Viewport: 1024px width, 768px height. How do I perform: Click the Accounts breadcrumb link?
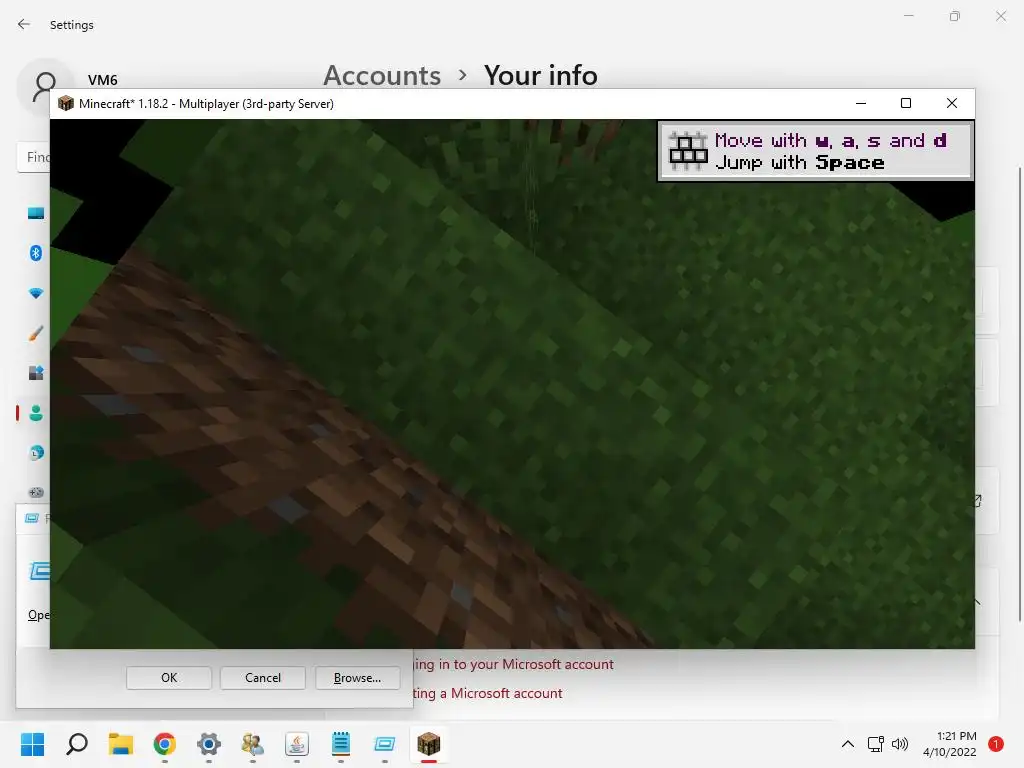(382, 75)
